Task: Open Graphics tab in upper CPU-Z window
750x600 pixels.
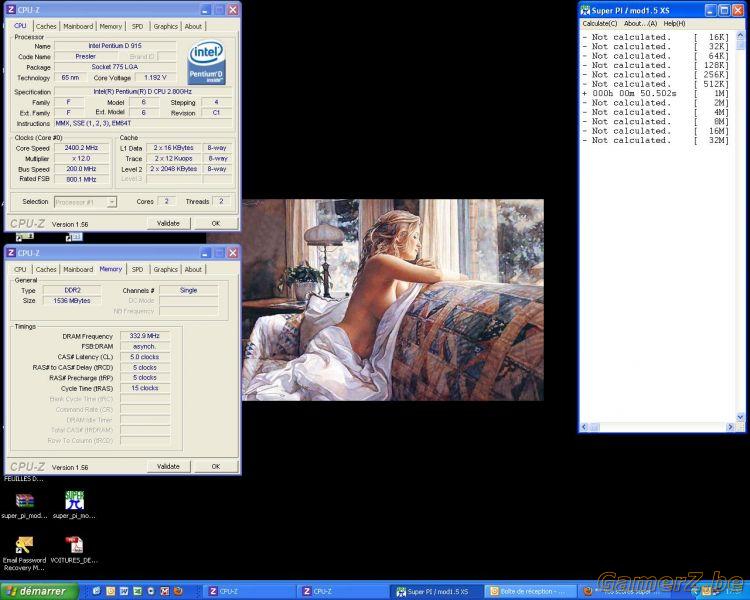Action: [x=165, y=26]
